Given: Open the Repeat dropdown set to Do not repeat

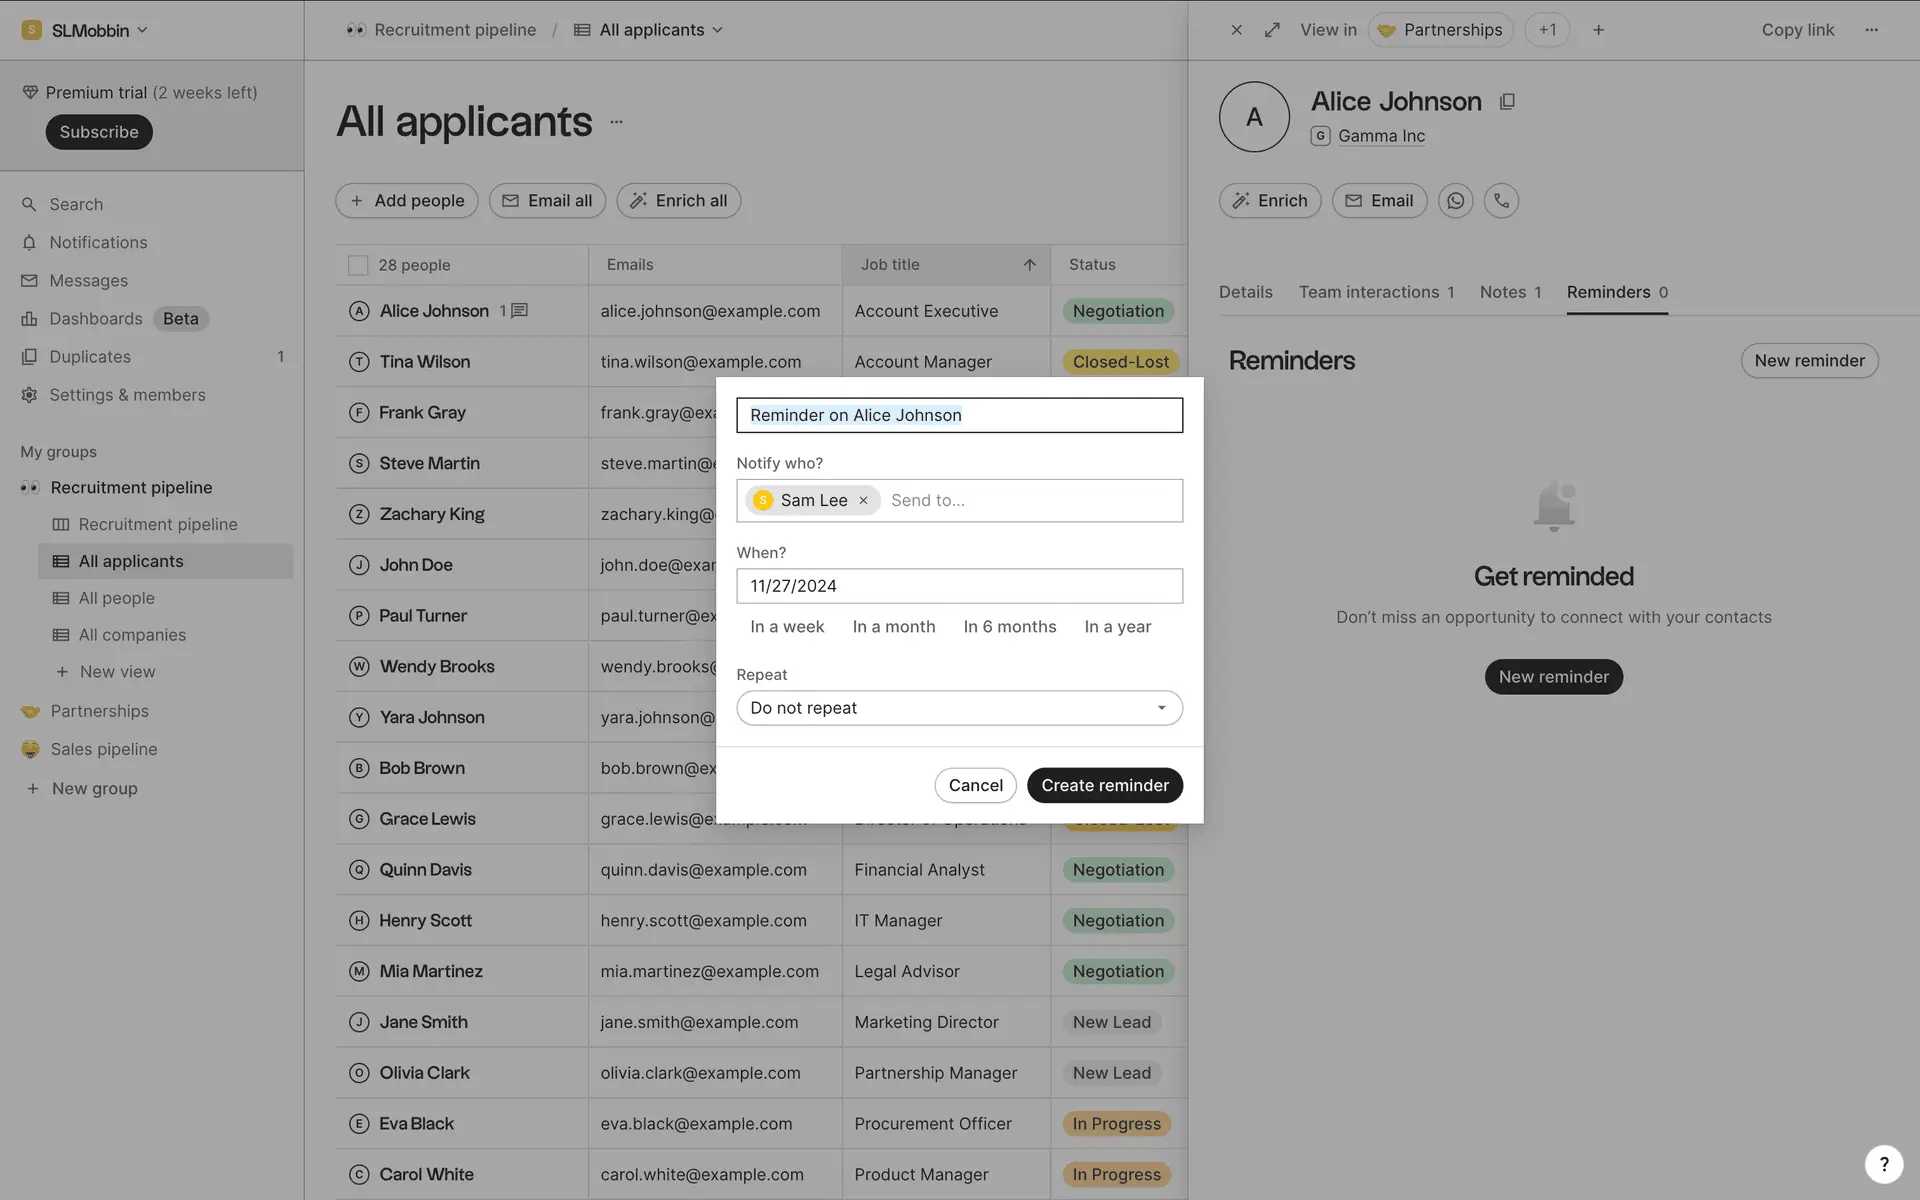Looking at the screenshot, I should (x=959, y=708).
